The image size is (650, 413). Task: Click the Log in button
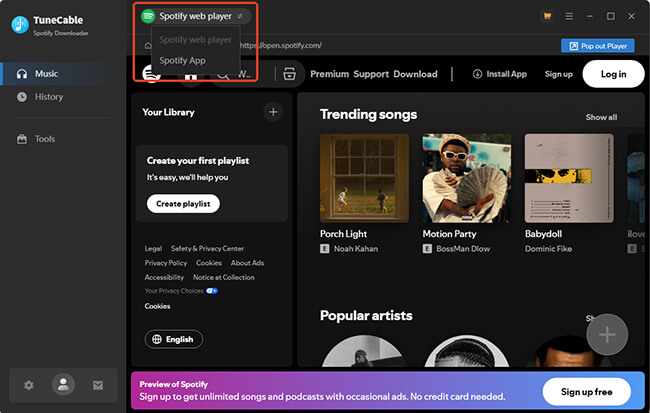coord(613,74)
